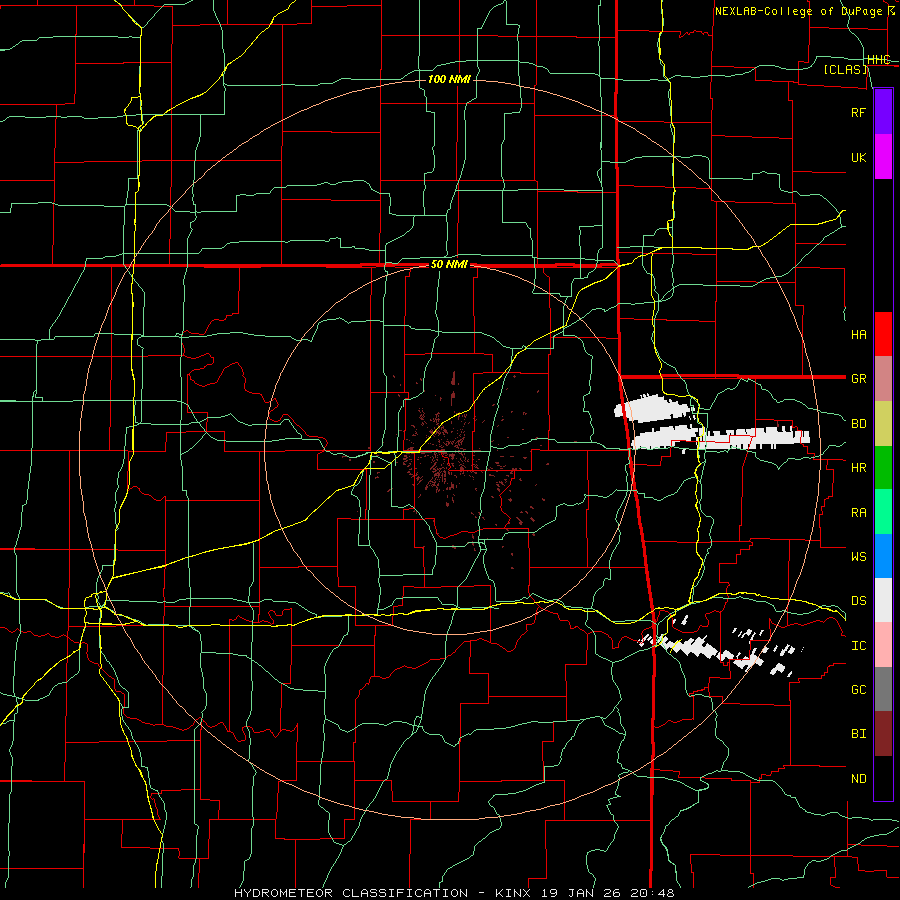The height and width of the screenshot is (900, 900).
Task: Click the UK magenta legend swatch
Action: click(883, 157)
